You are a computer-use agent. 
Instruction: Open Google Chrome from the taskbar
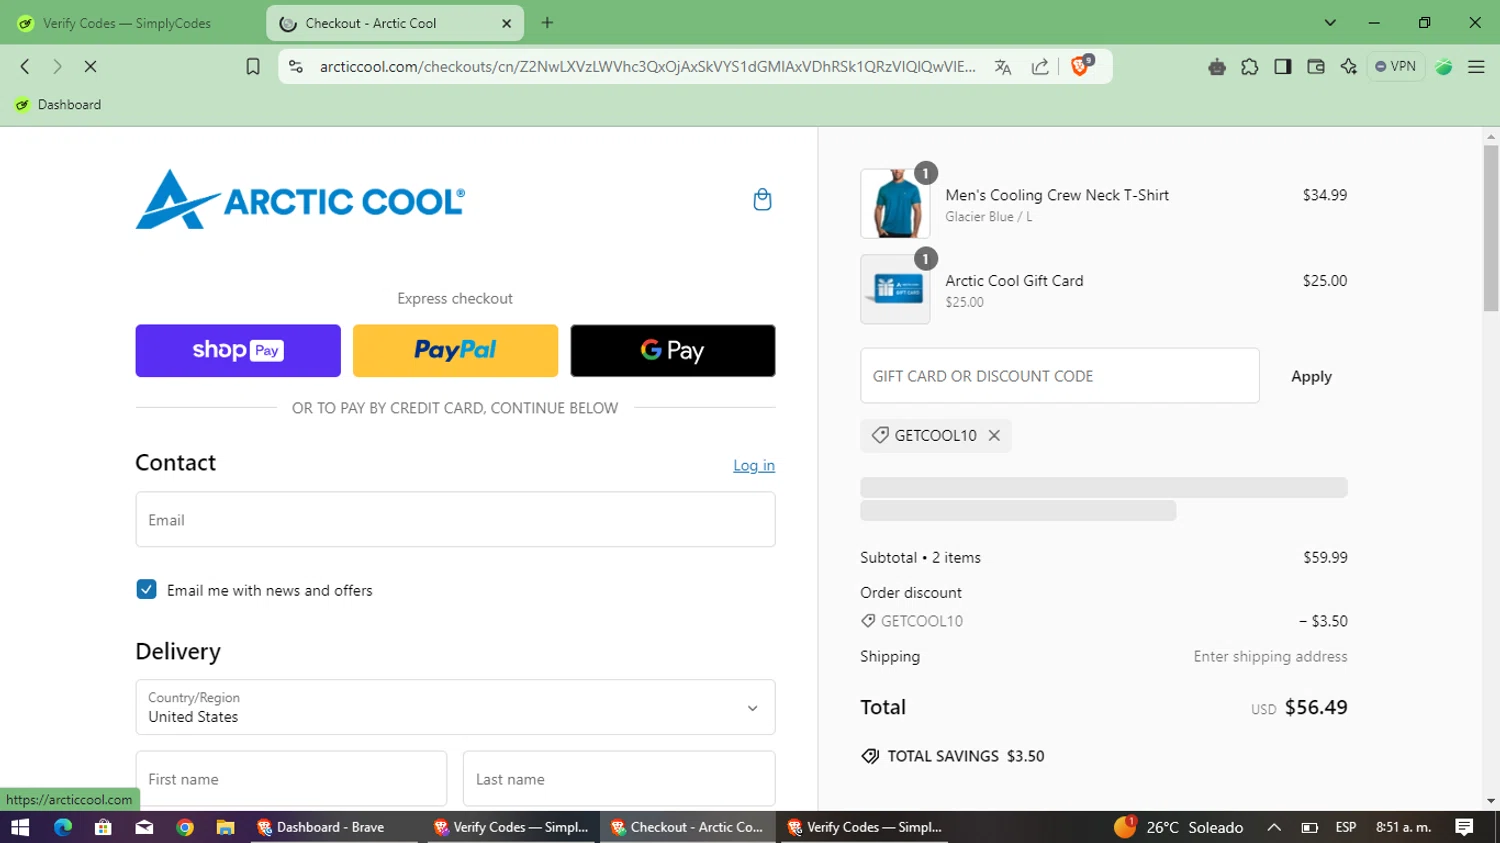pyautogui.click(x=185, y=827)
